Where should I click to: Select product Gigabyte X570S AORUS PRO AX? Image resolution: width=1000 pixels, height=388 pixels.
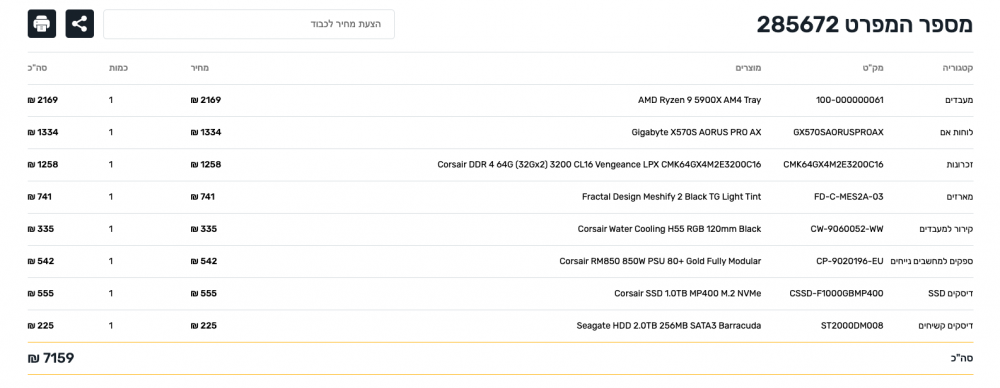tap(696, 132)
